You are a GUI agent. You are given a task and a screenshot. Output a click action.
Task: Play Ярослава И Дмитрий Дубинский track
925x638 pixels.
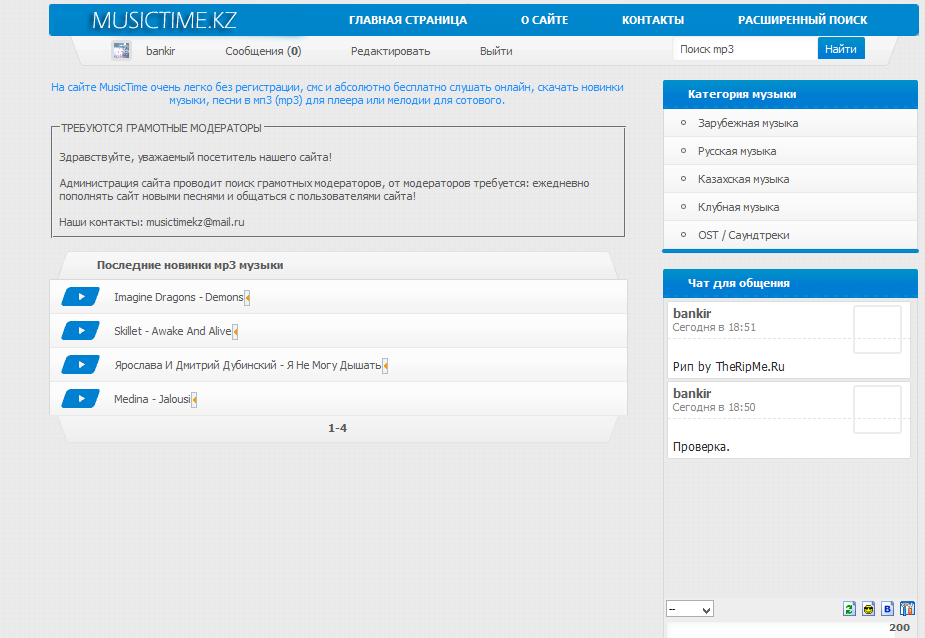tap(81, 365)
